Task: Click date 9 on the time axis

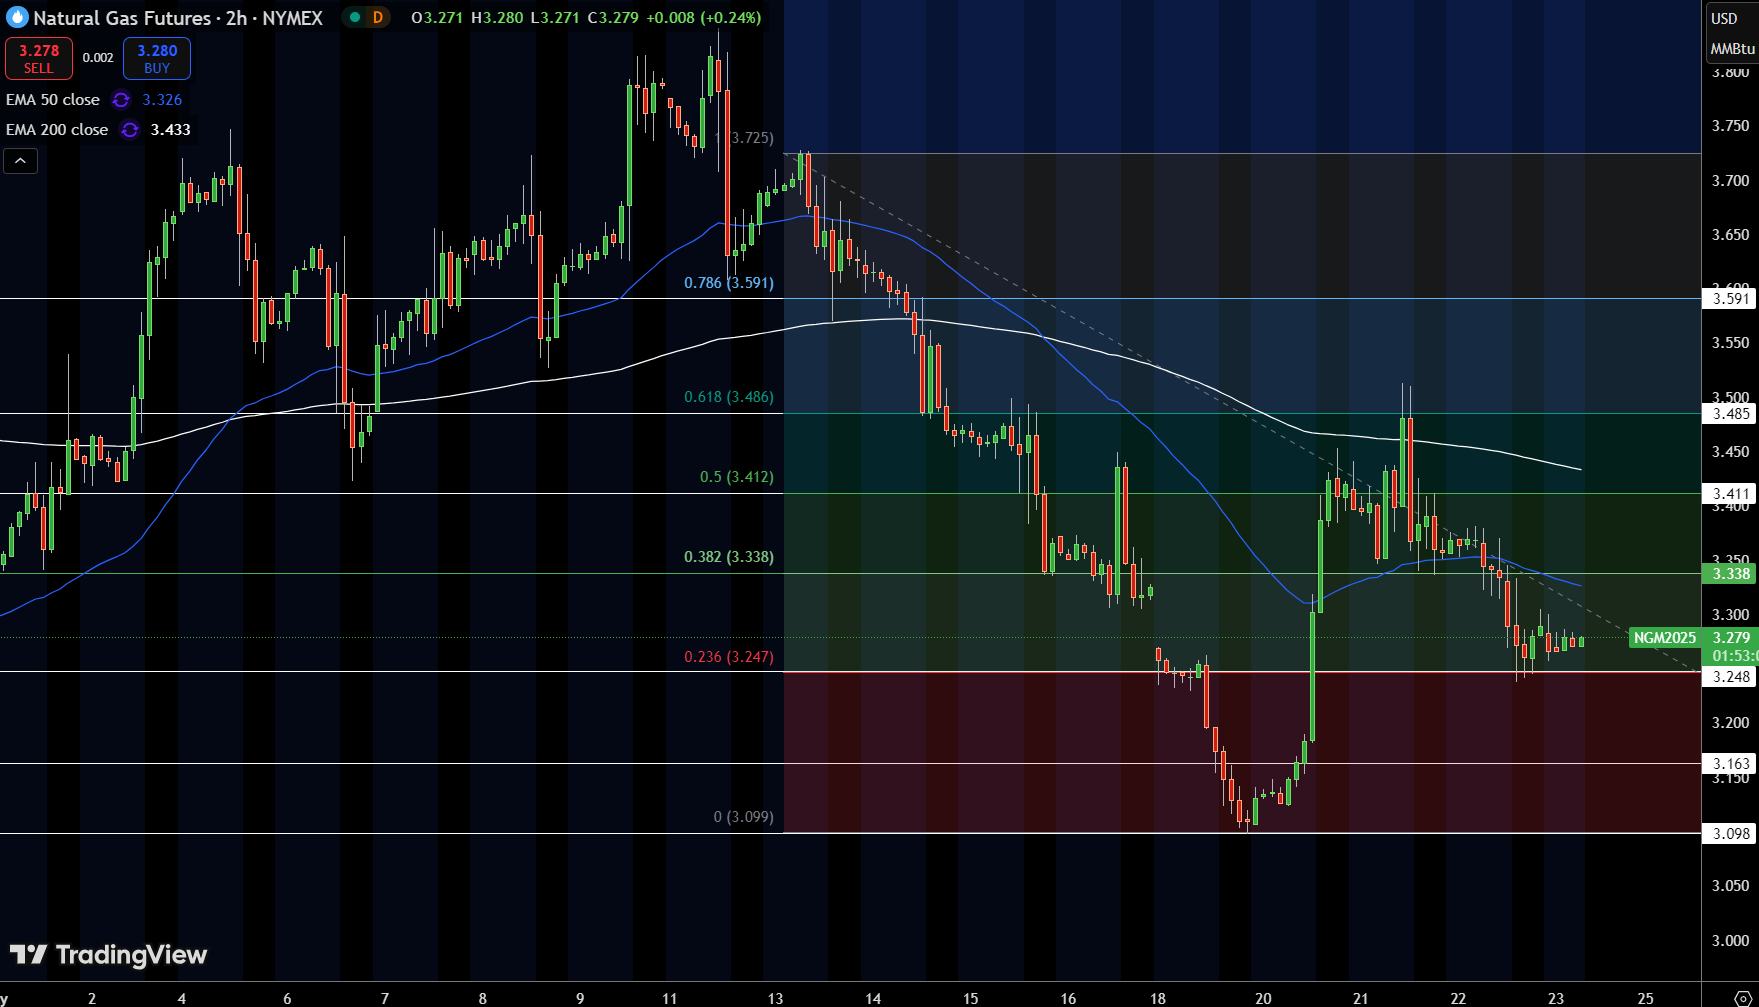Action: 580,998
